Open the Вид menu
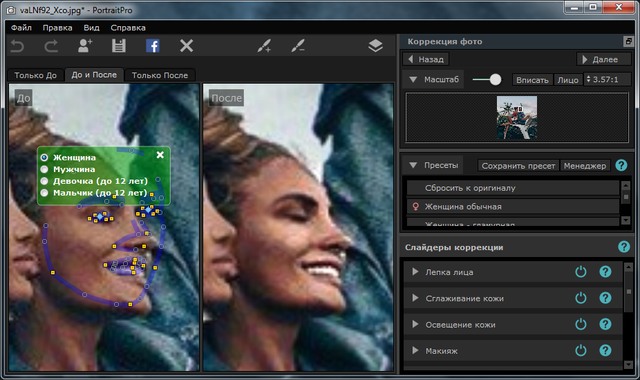 click(x=91, y=28)
